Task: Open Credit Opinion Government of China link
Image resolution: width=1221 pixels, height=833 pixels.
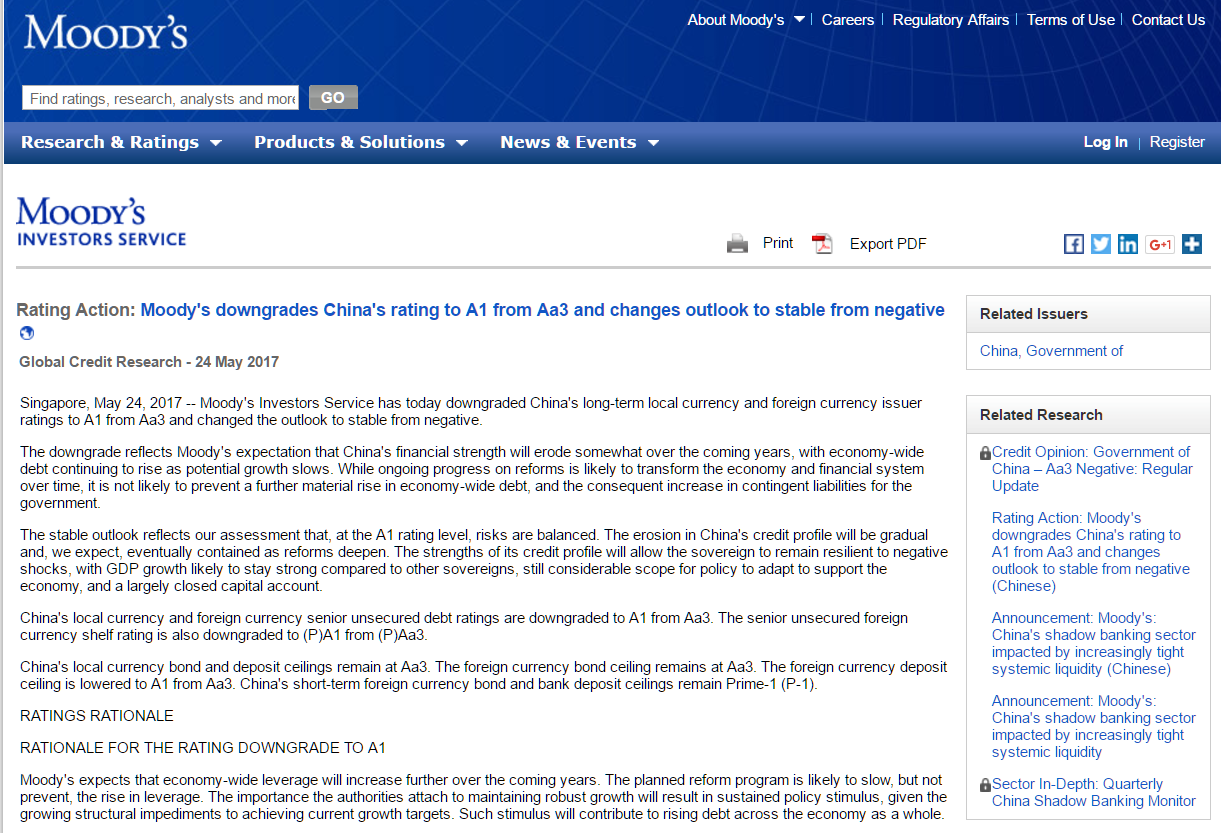Action: tap(1092, 469)
